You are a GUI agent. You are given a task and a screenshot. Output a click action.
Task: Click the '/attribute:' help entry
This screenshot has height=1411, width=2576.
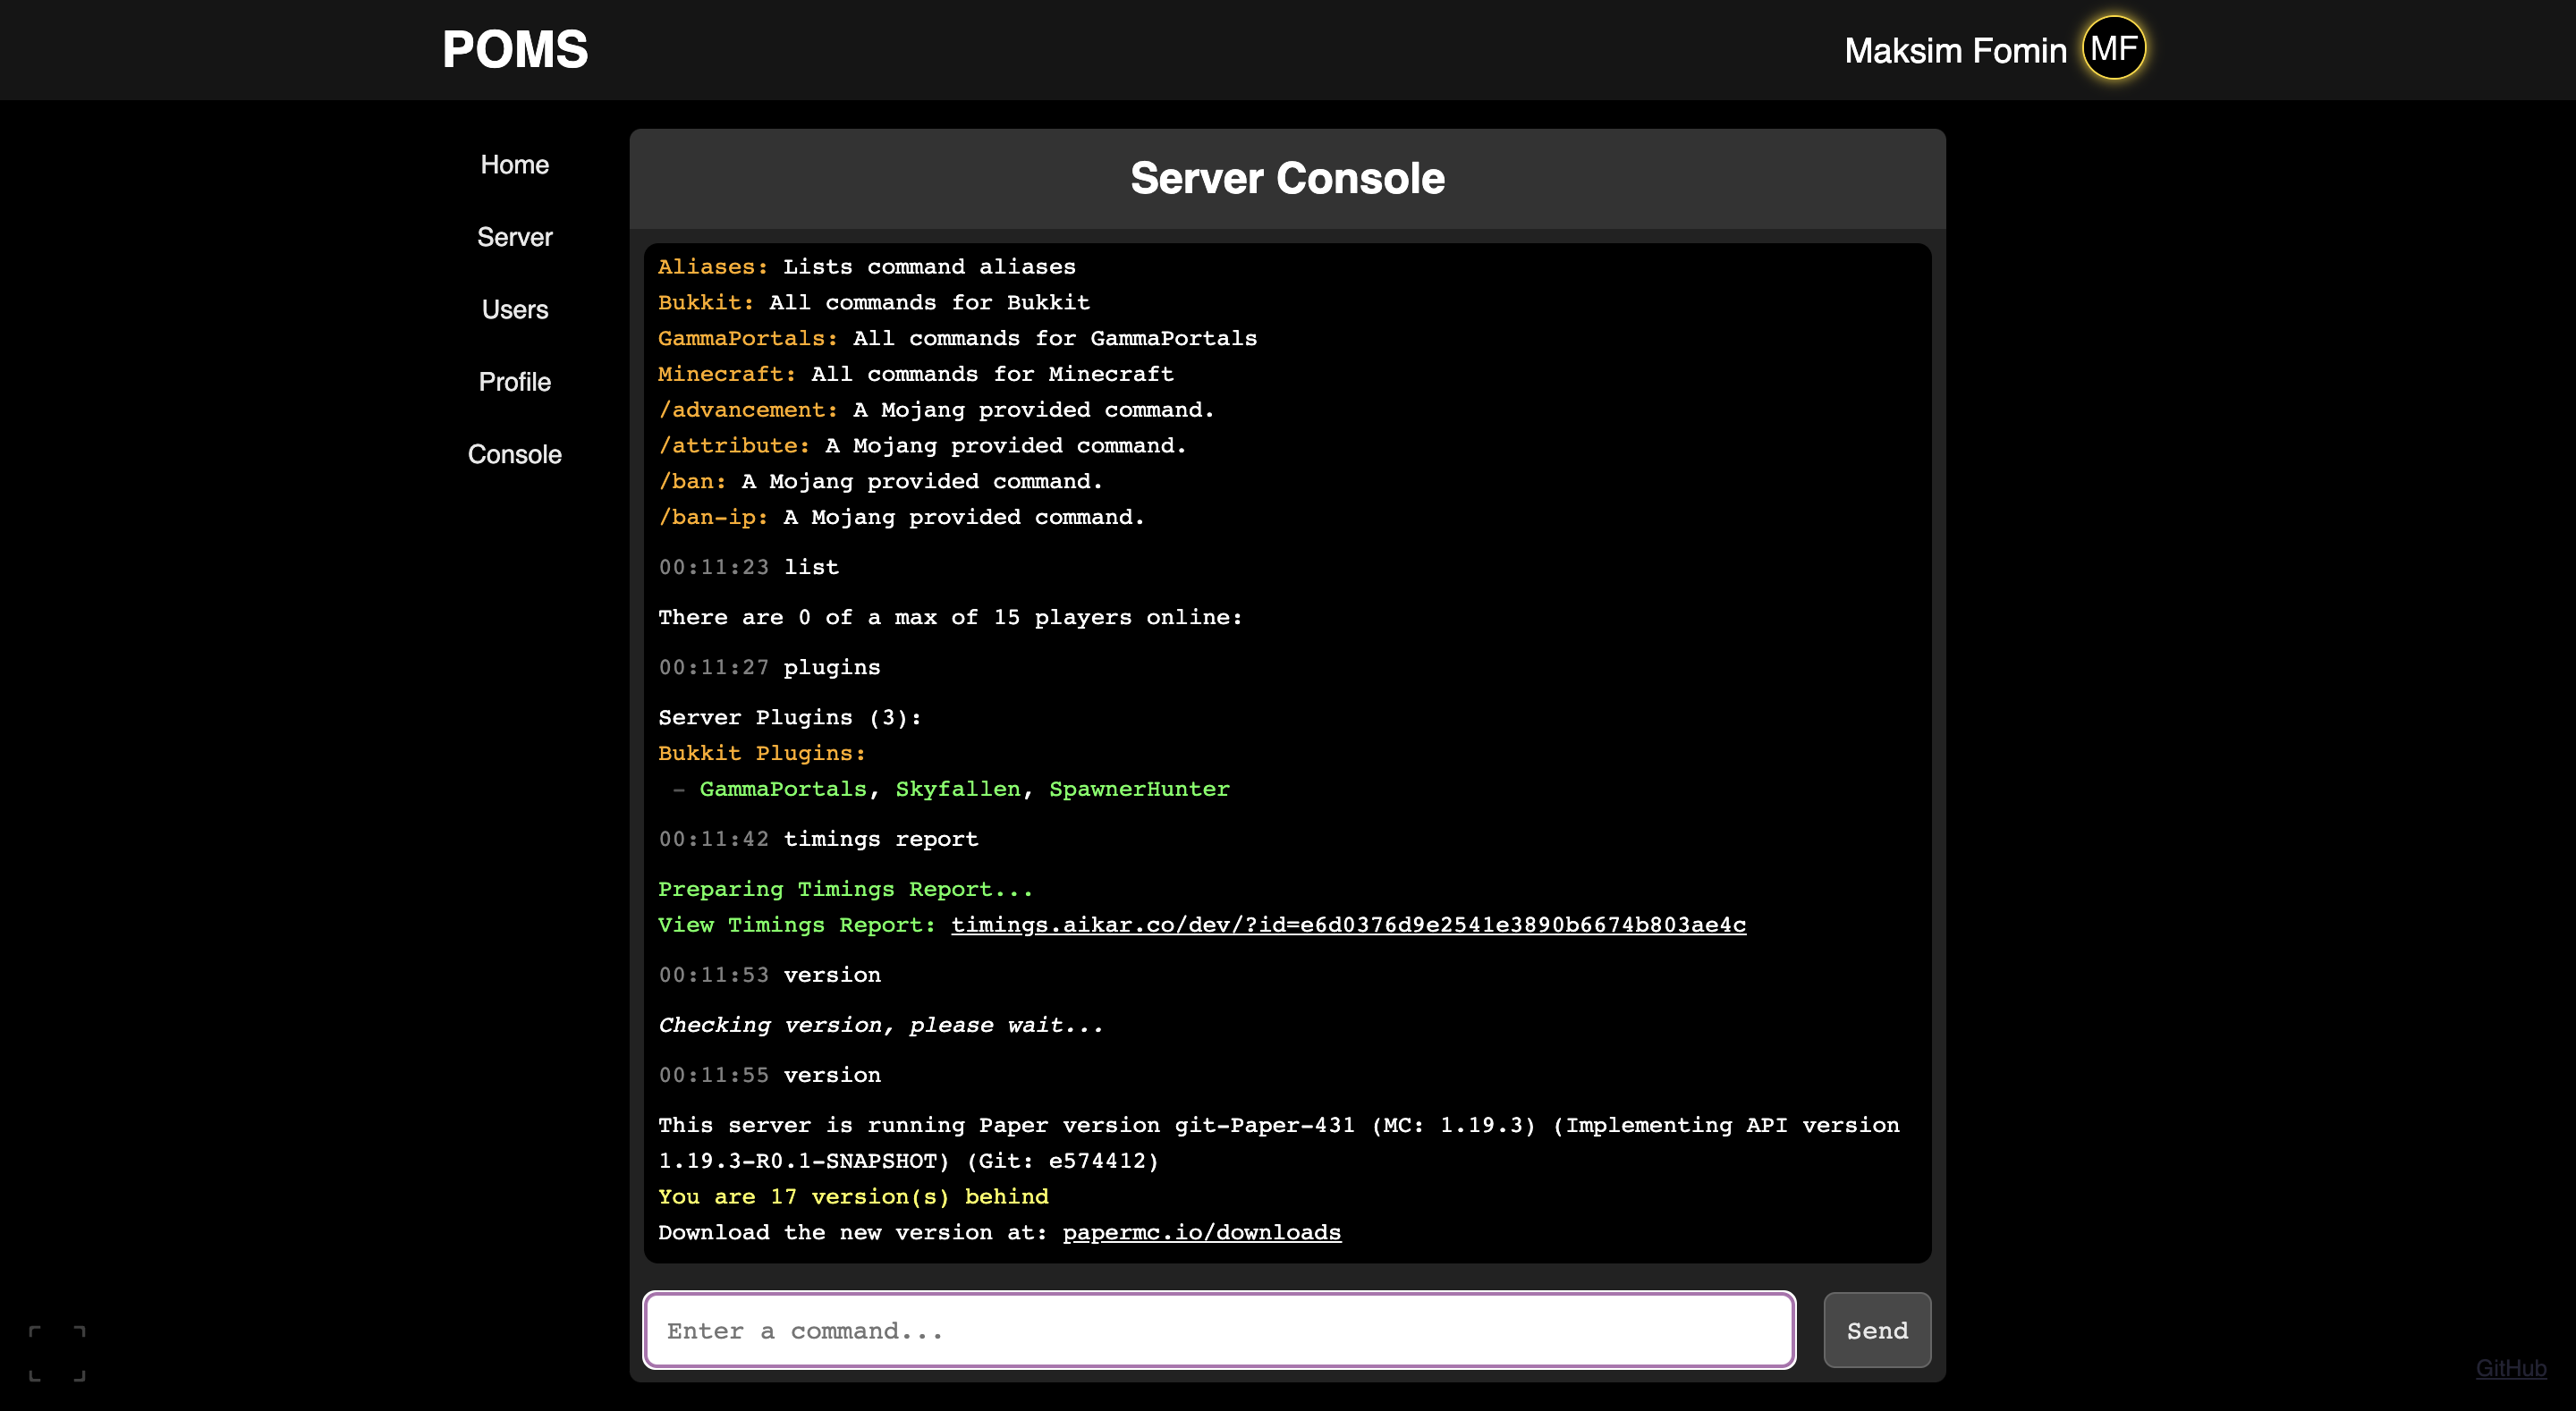(x=922, y=445)
